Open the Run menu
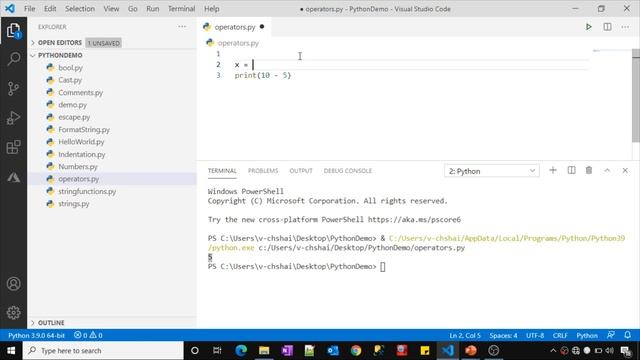640x360 pixels. point(153,9)
